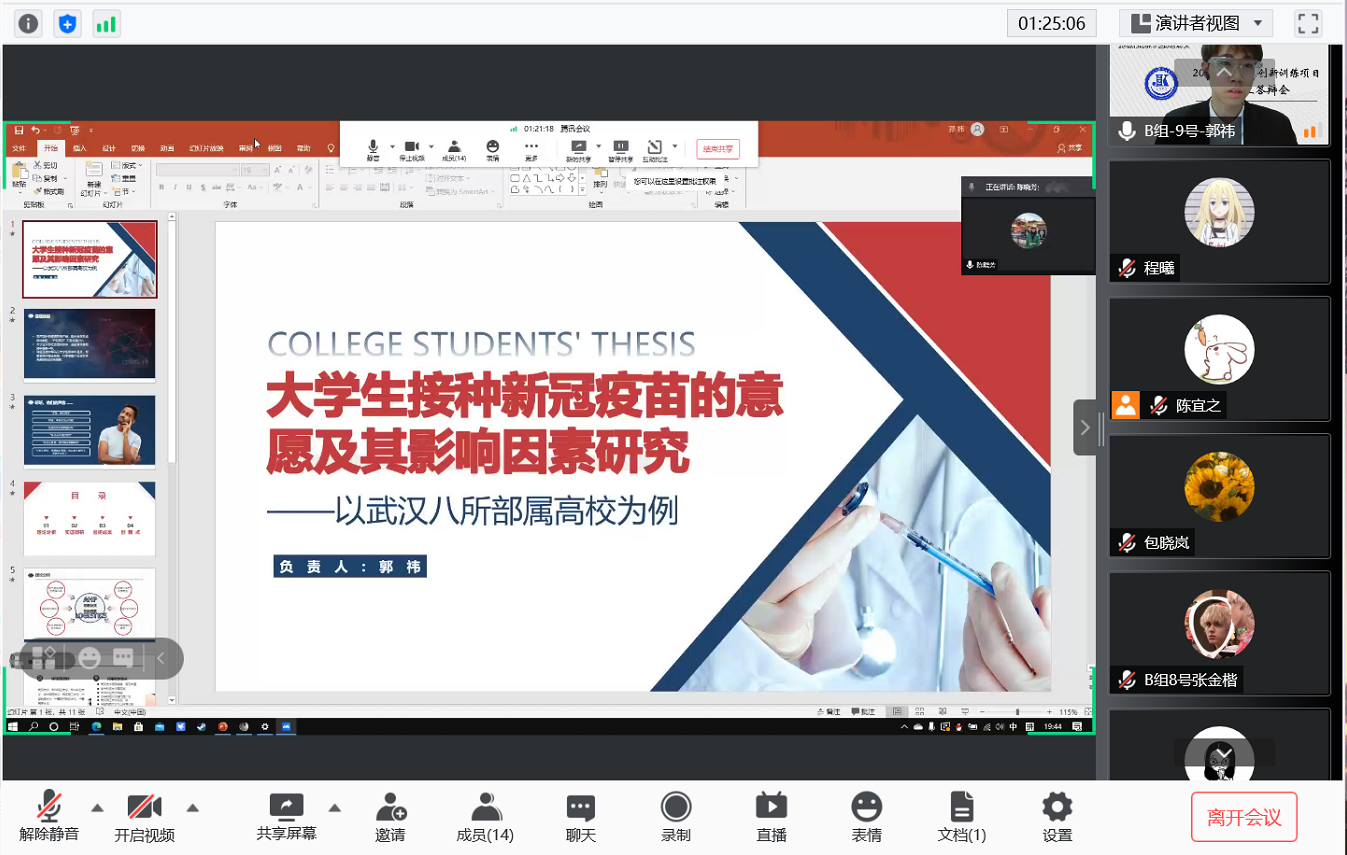Select 程曦 participant video tile
The width and height of the screenshot is (1347, 855).
pos(1219,221)
